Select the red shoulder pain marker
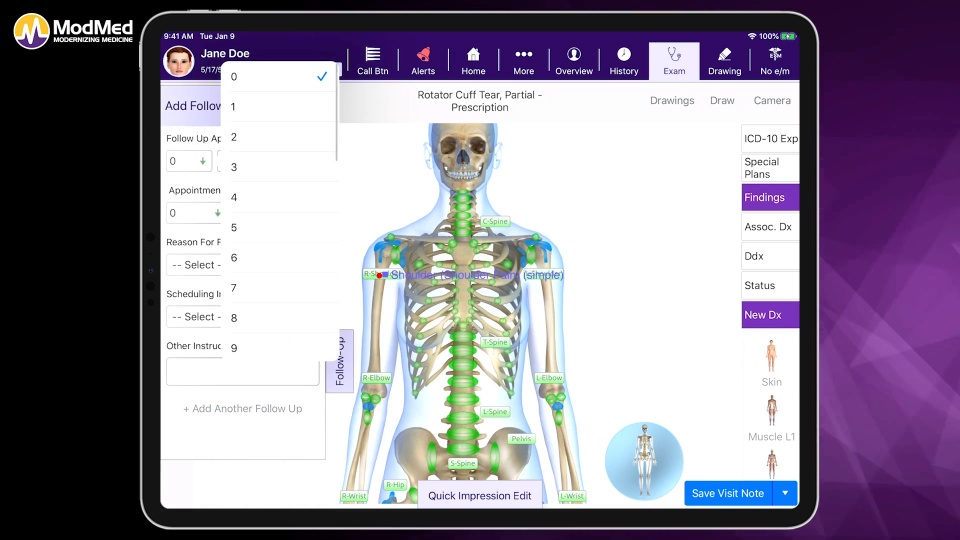The width and height of the screenshot is (960, 540). [379, 276]
